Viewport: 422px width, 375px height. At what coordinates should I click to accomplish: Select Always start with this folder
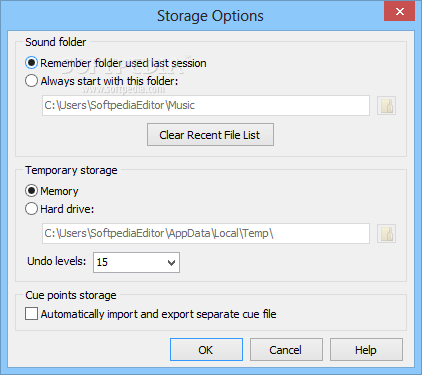click(31, 81)
